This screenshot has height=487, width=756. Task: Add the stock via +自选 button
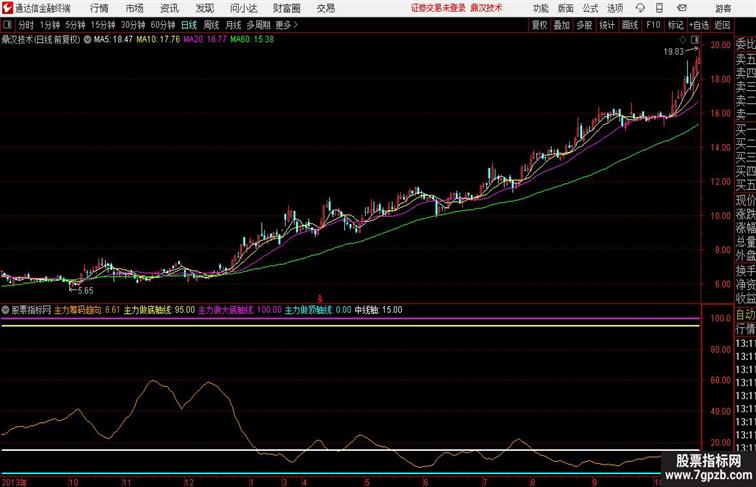pos(699,25)
